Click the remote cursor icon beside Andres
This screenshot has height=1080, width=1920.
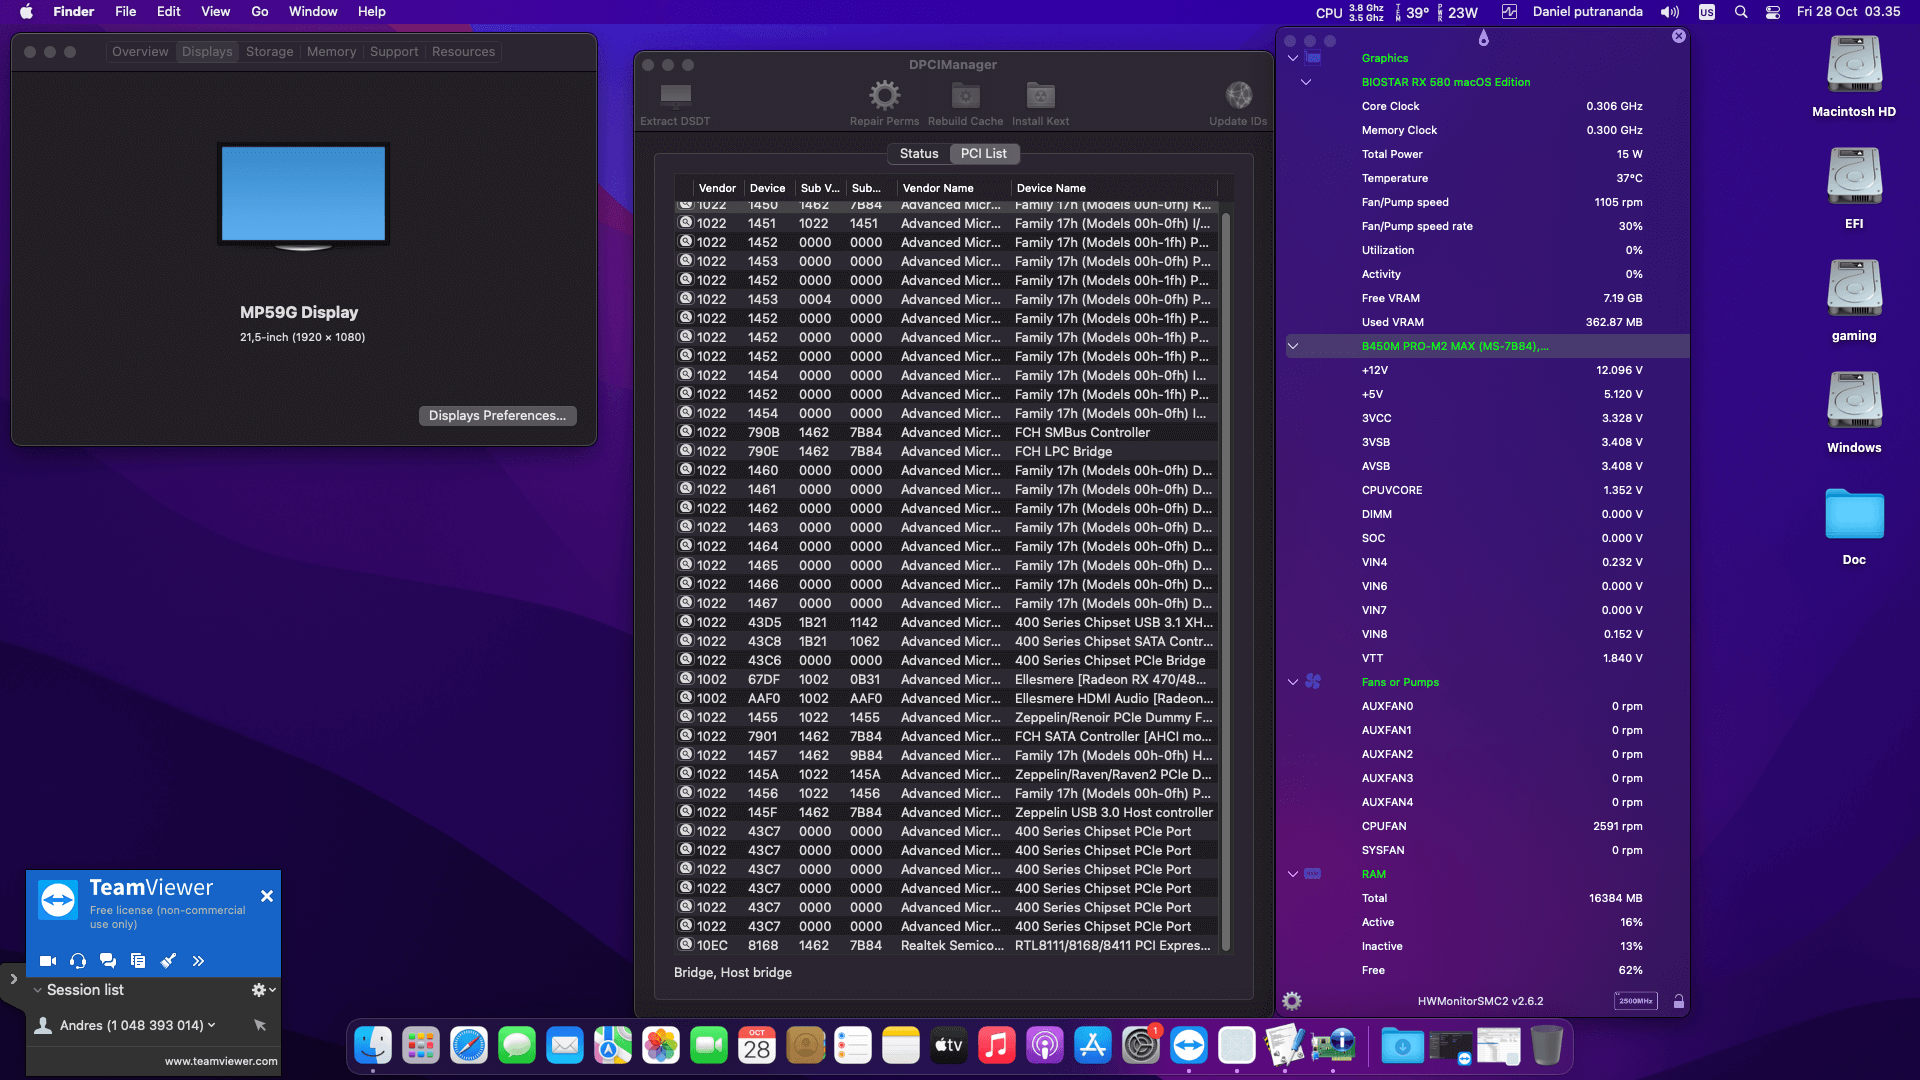[260, 1025]
